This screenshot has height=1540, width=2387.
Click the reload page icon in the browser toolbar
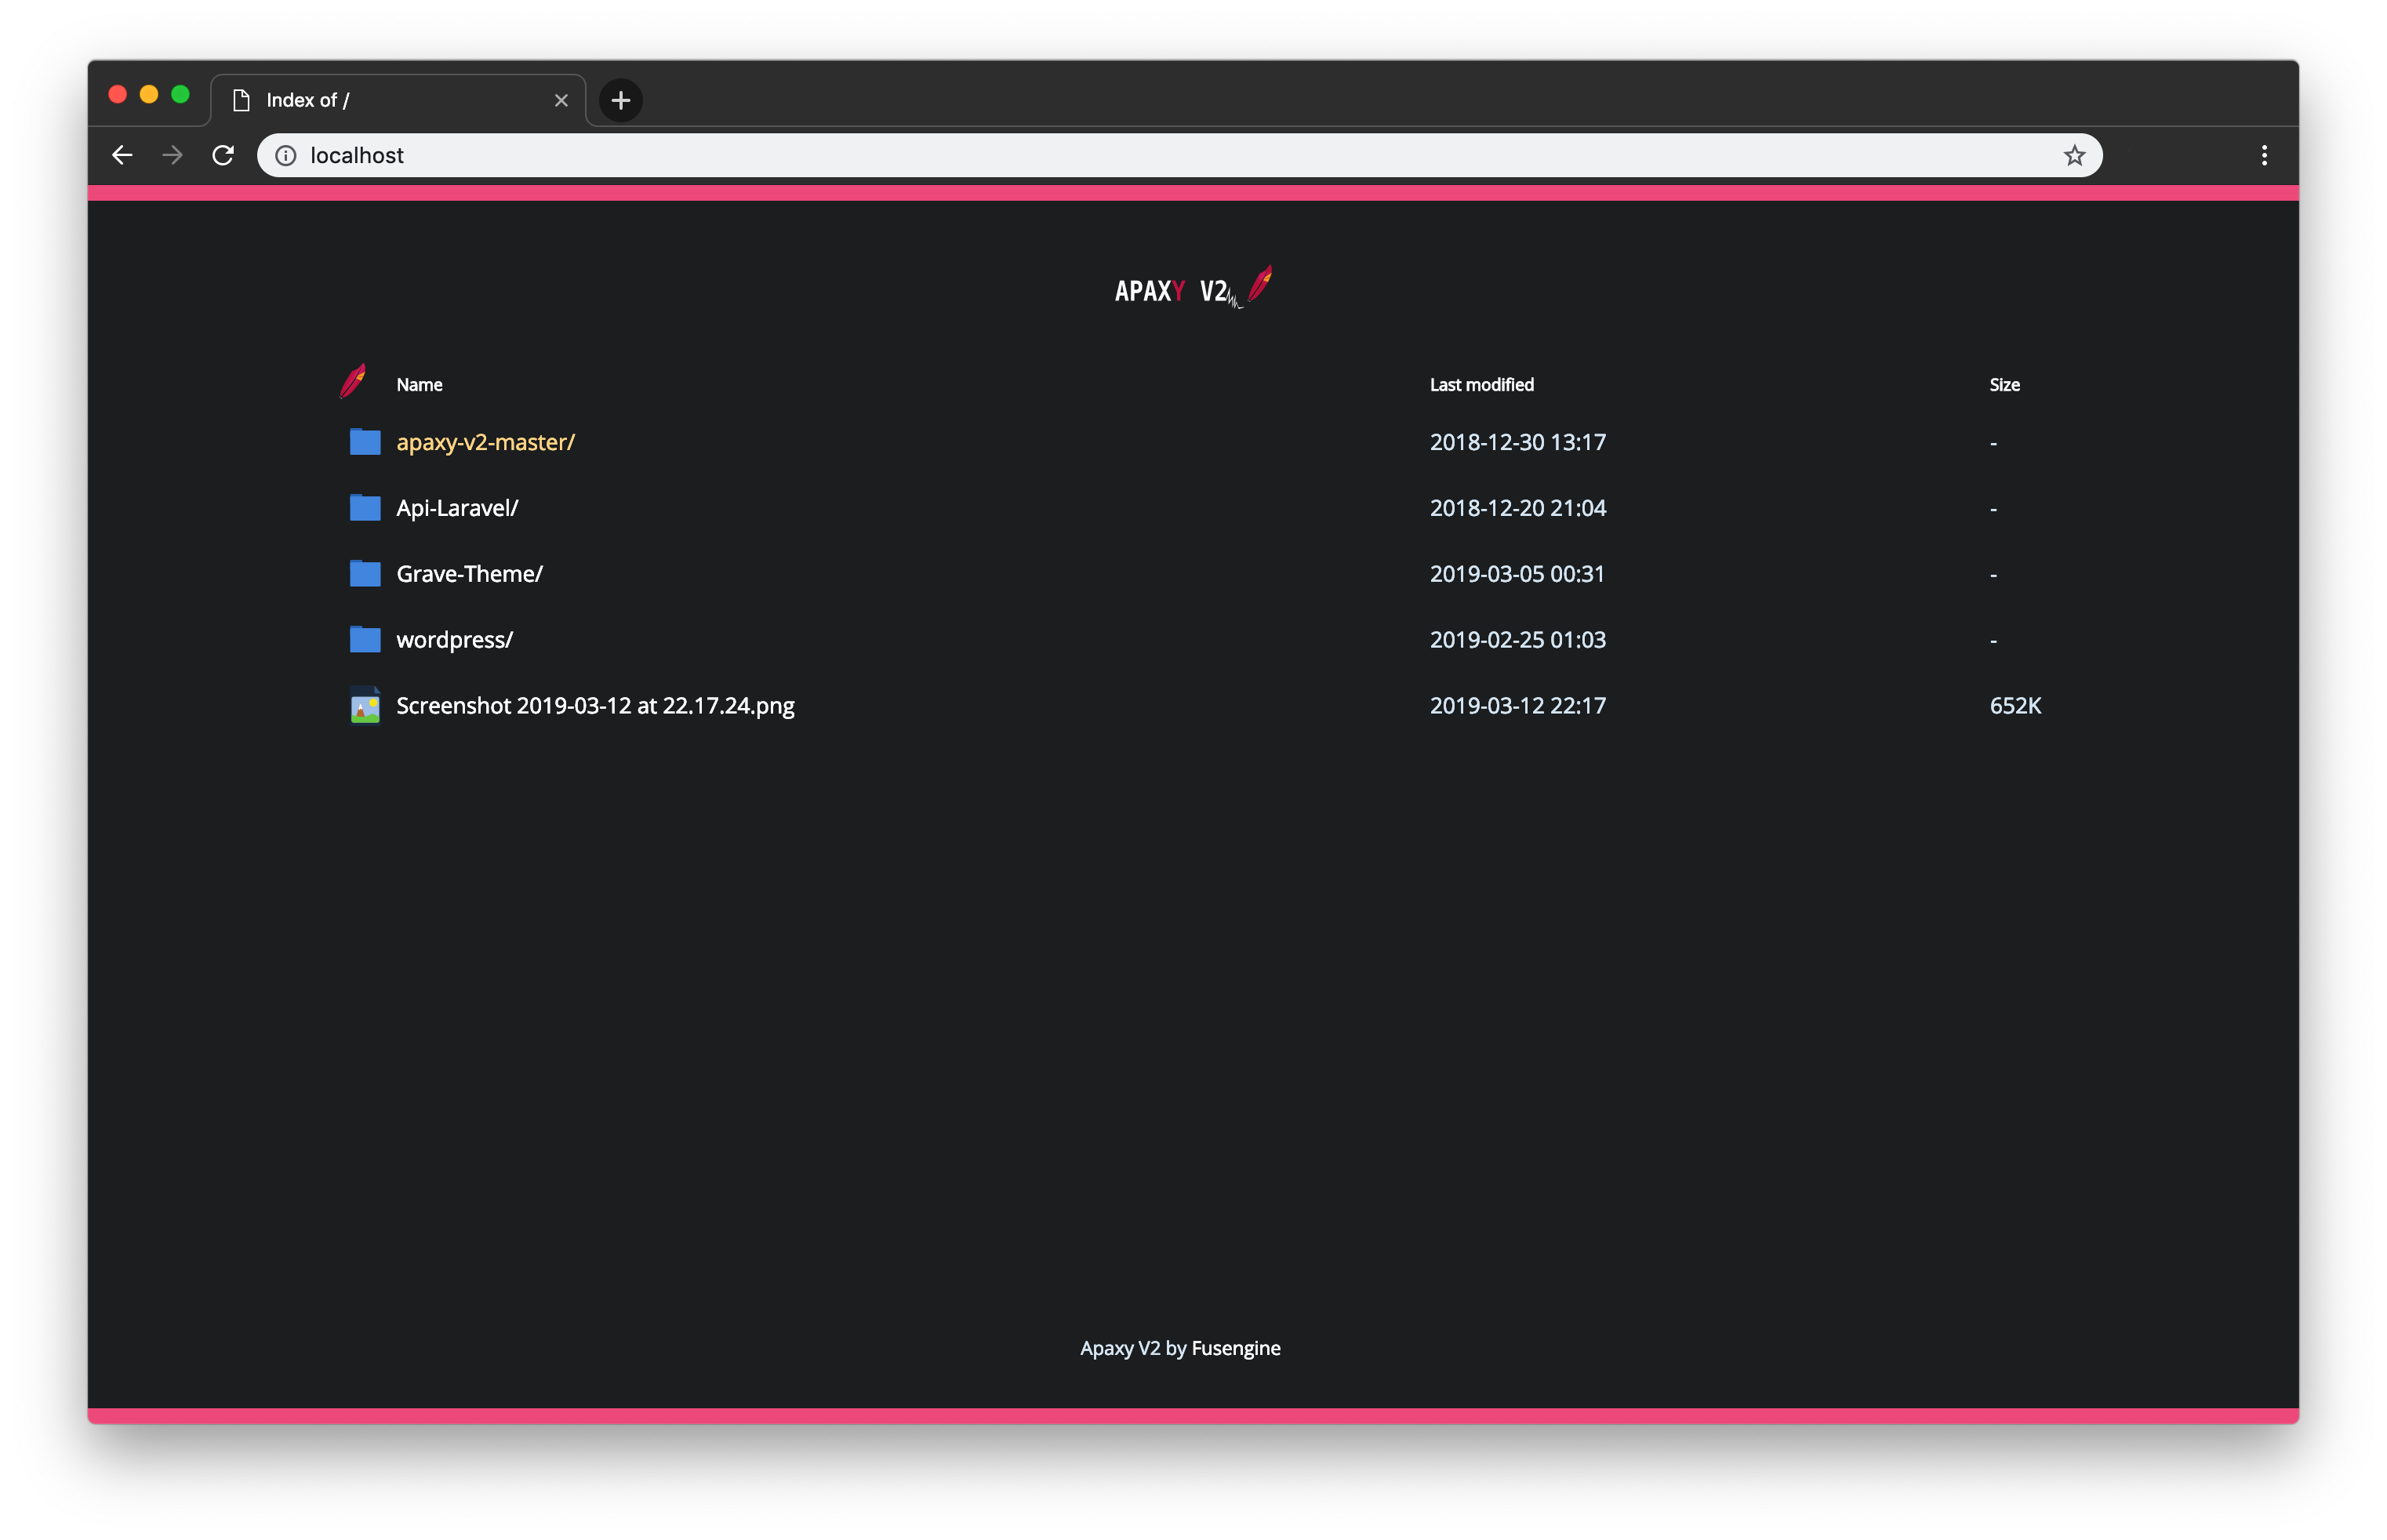point(223,155)
